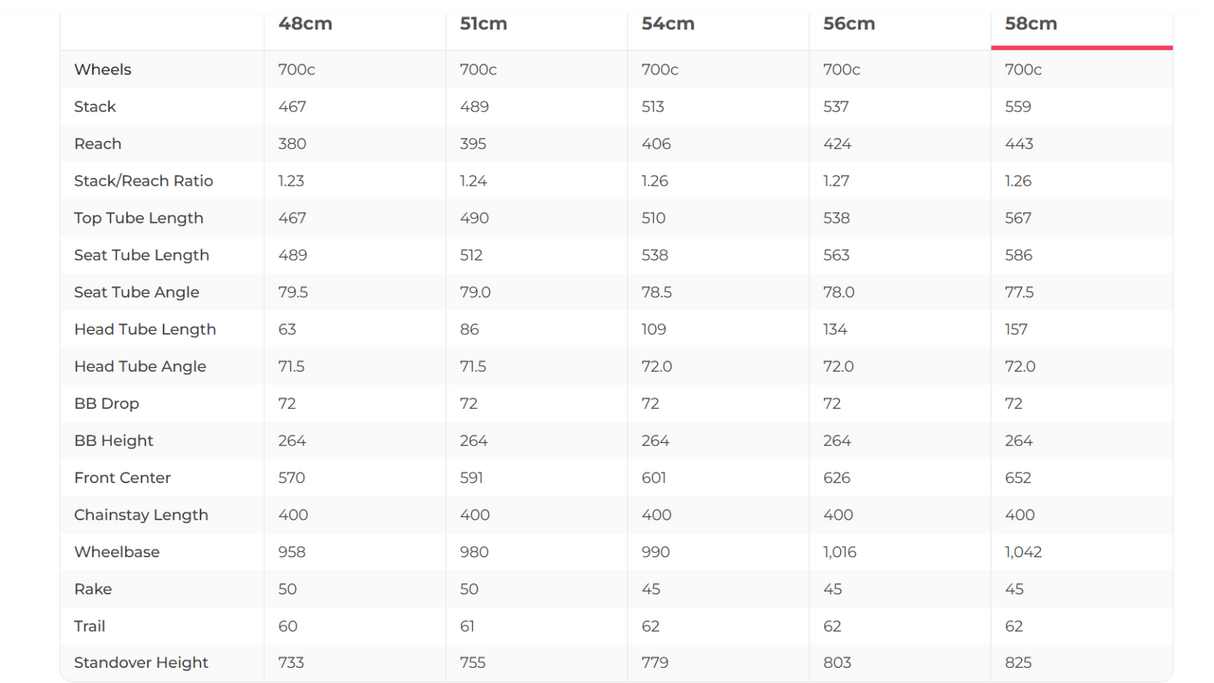This screenshot has height=683, width=1214.
Task: Select the Top Tube Length label
Action: coord(138,218)
